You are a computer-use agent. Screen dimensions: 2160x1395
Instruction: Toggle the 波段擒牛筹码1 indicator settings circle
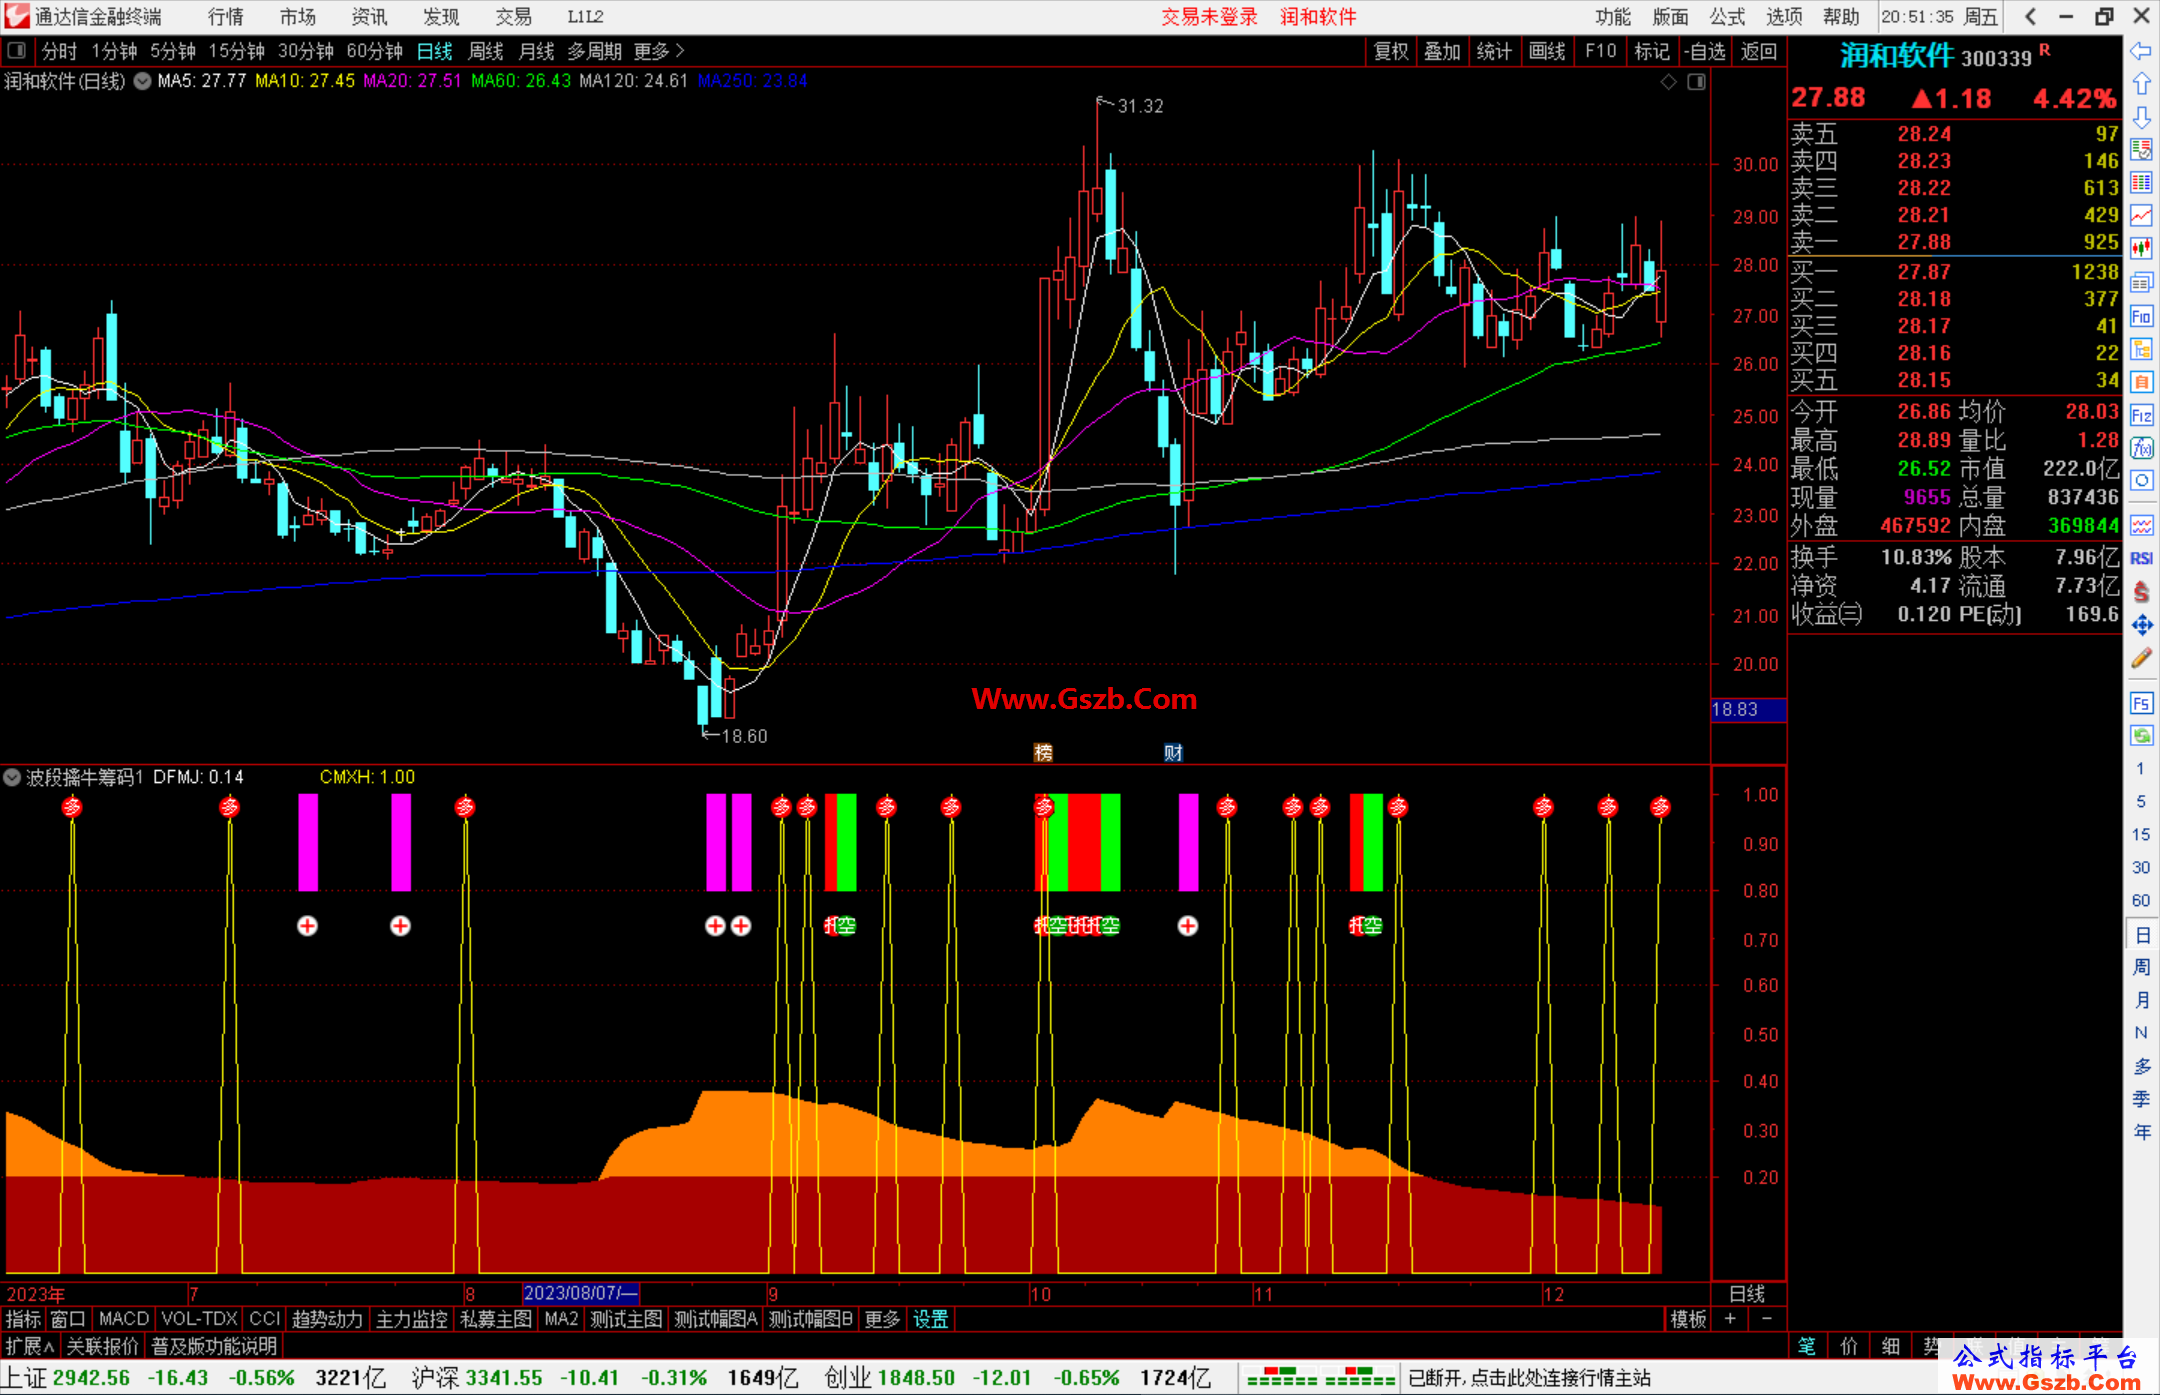click(x=12, y=777)
